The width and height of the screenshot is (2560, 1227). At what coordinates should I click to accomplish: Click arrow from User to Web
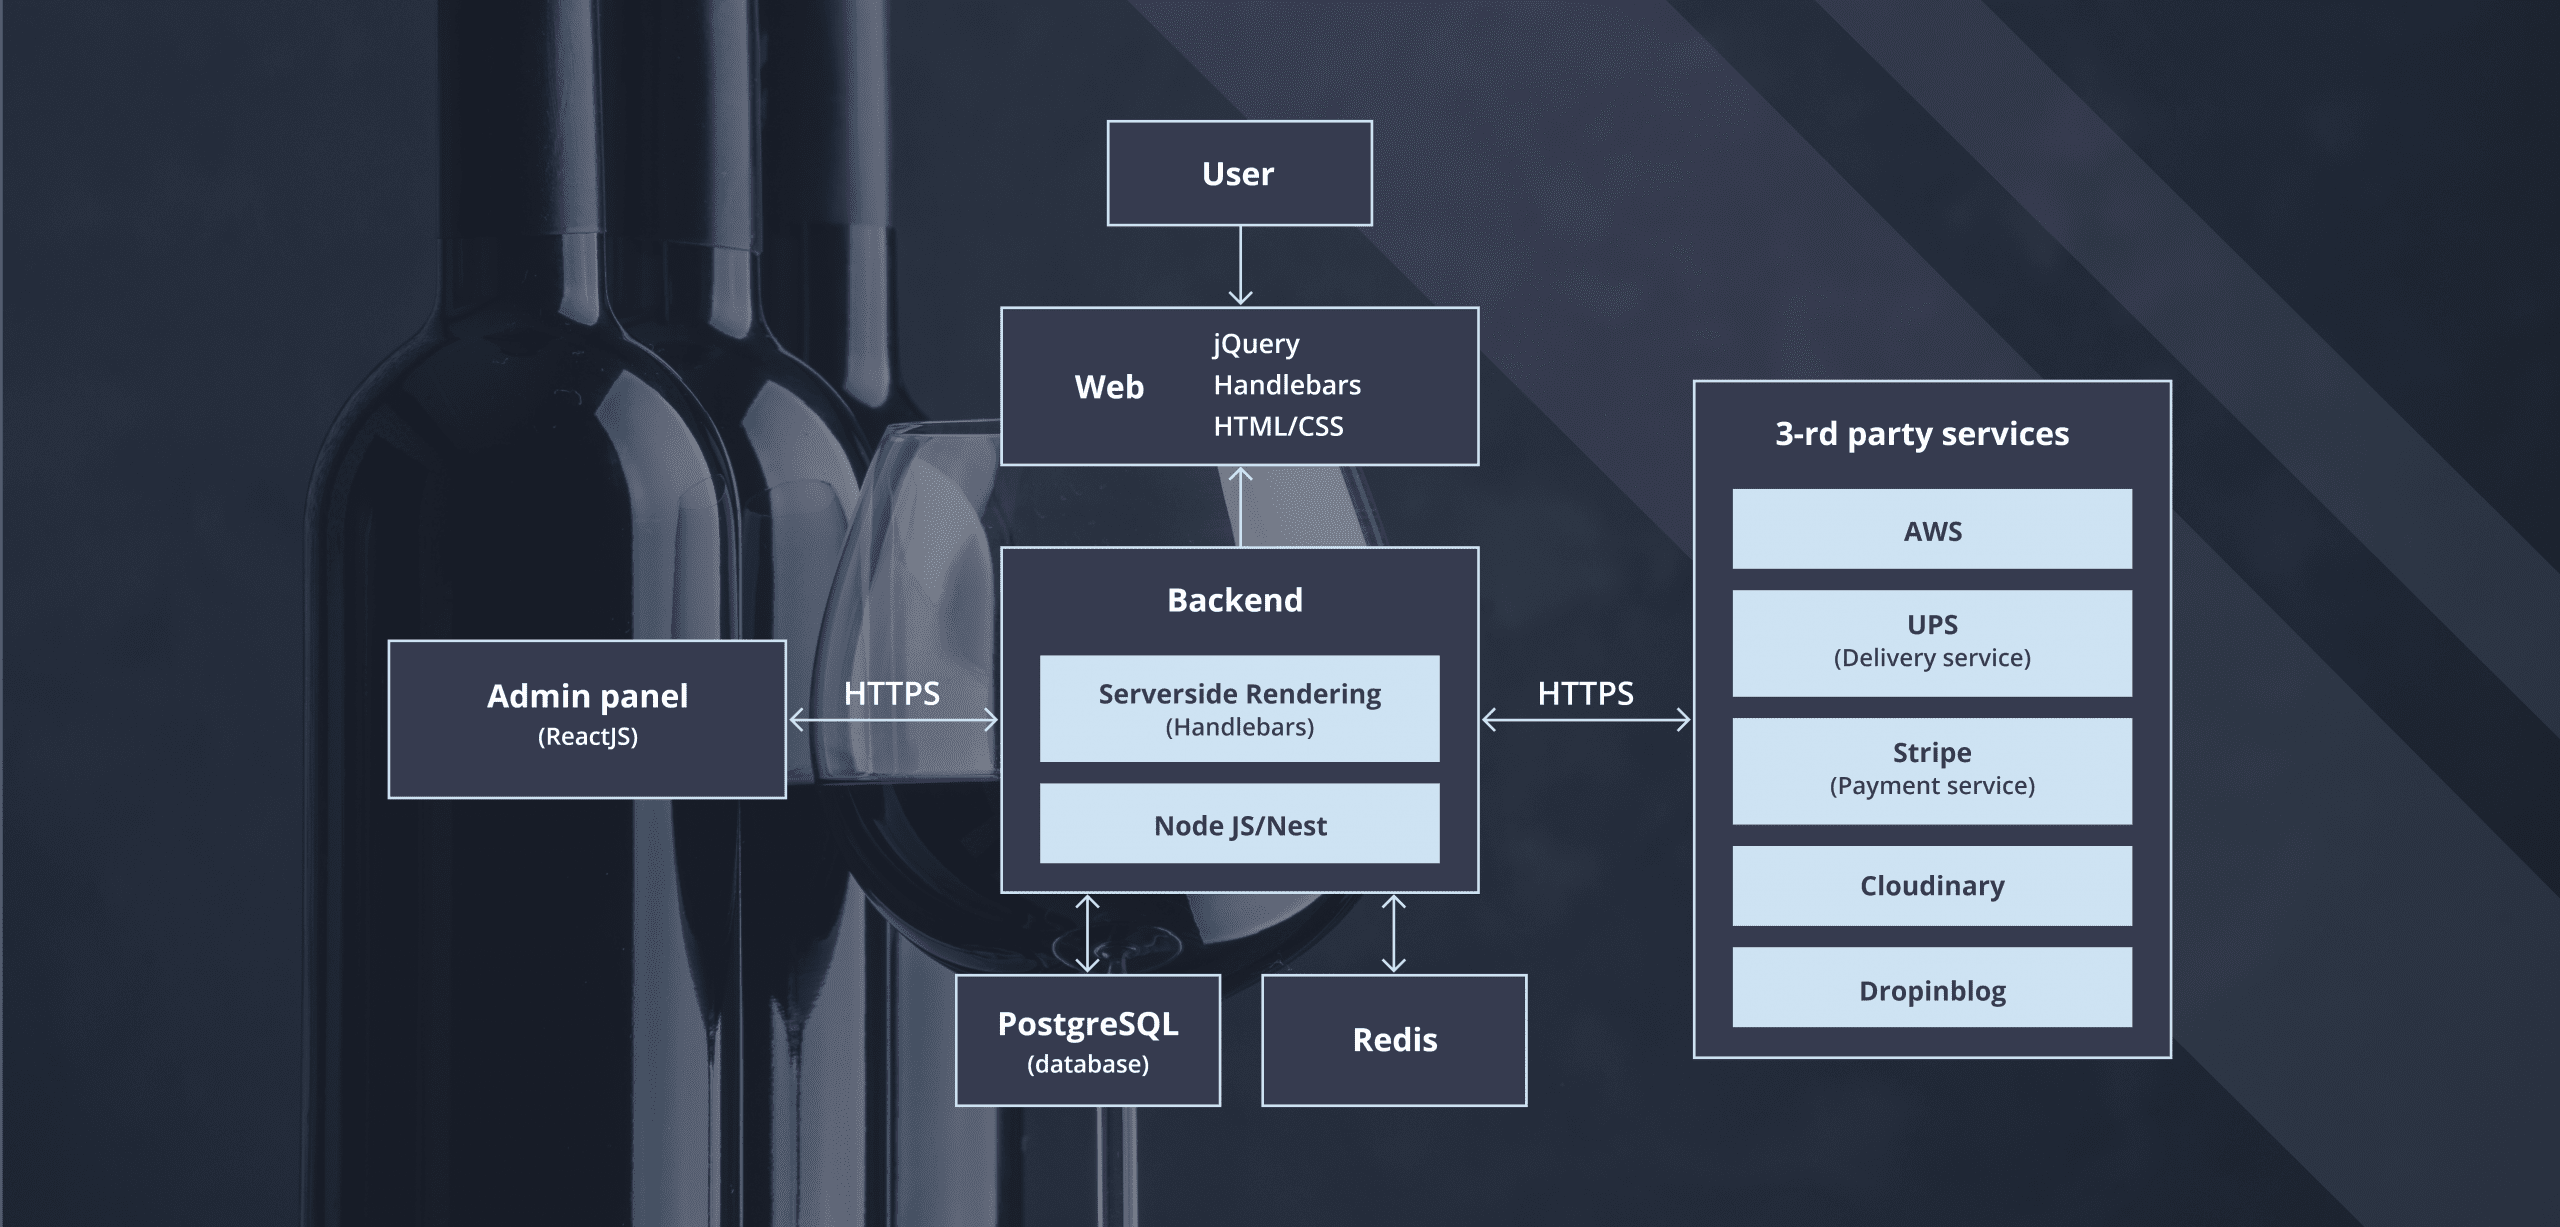pos(1240,265)
